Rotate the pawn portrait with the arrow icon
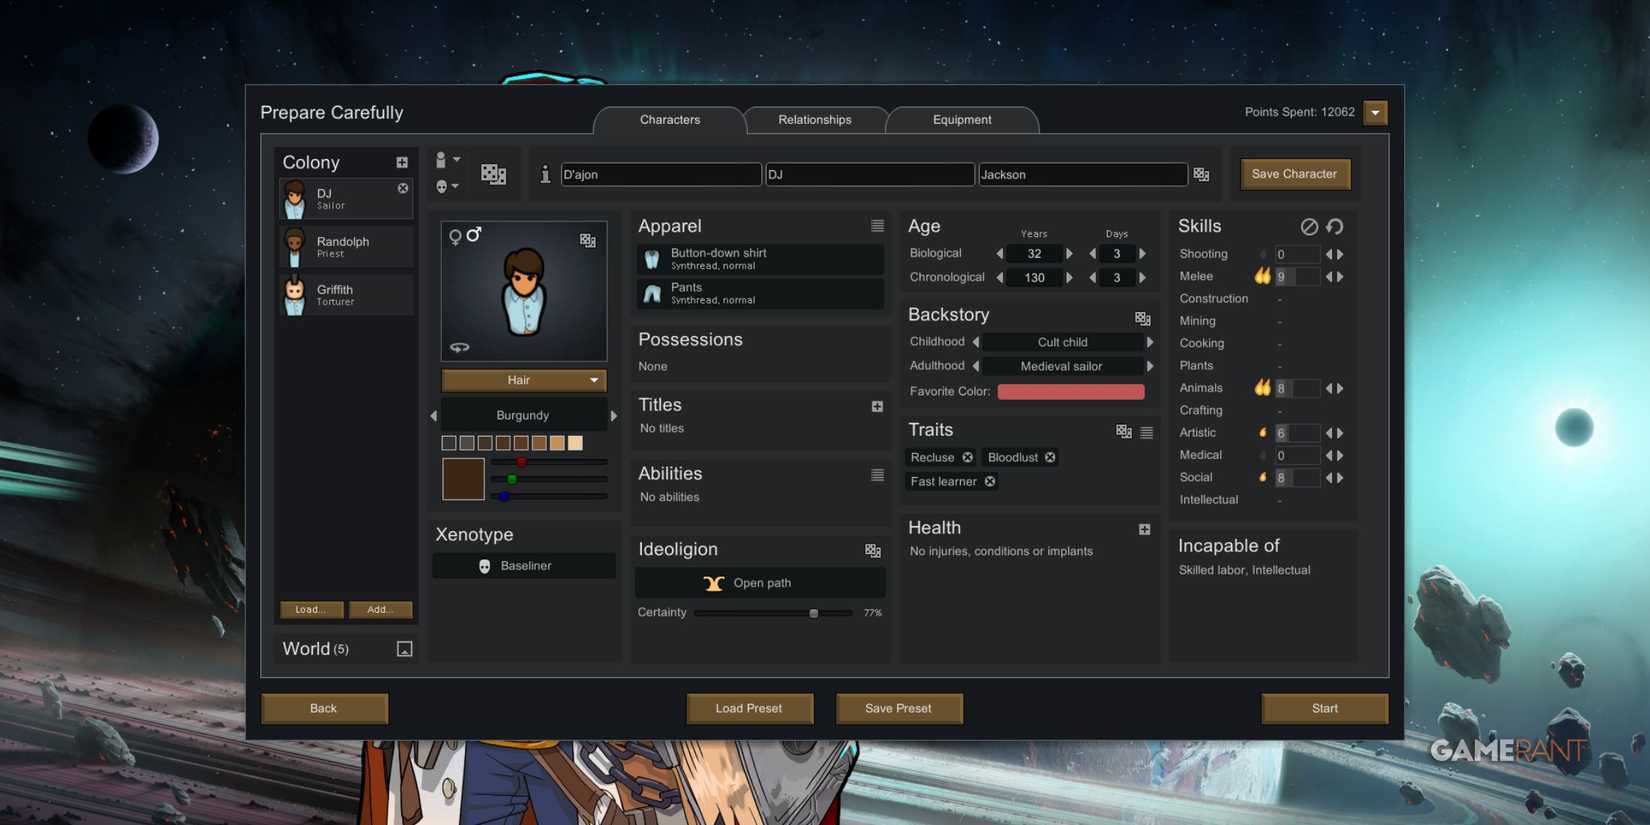The width and height of the screenshot is (1650, 825). pos(459,347)
